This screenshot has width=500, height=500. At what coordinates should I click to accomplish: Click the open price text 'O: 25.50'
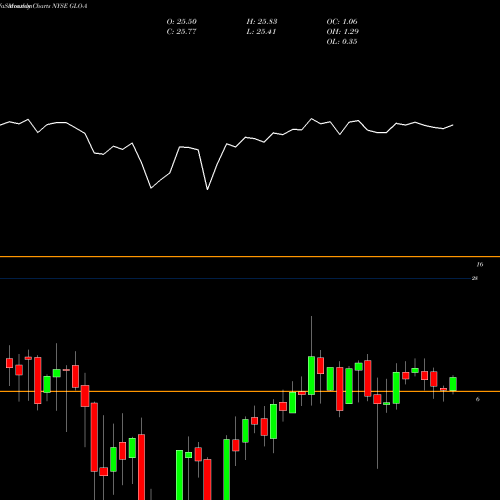pos(182,22)
